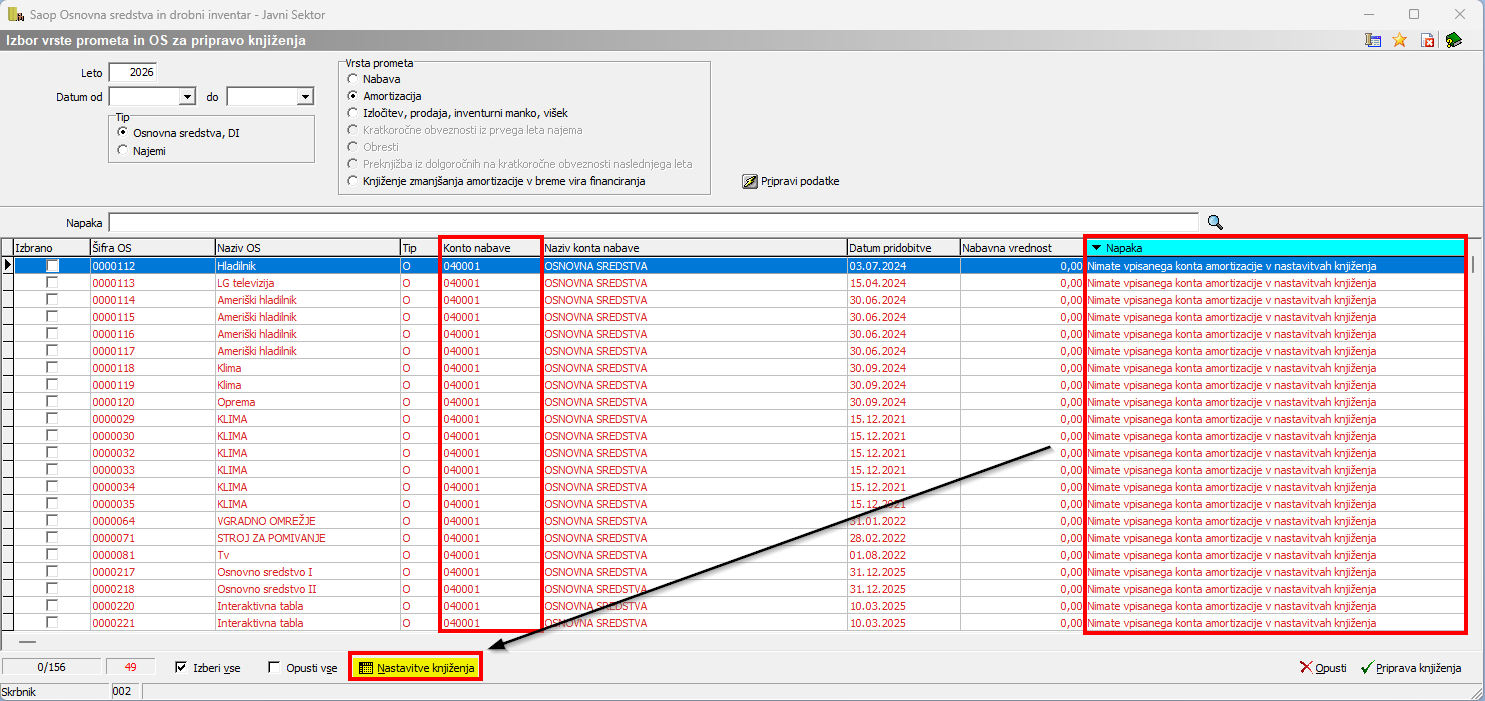Click the Napaka column header sort arrow
The width and height of the screenshot is (1485, 701).
1096,248
